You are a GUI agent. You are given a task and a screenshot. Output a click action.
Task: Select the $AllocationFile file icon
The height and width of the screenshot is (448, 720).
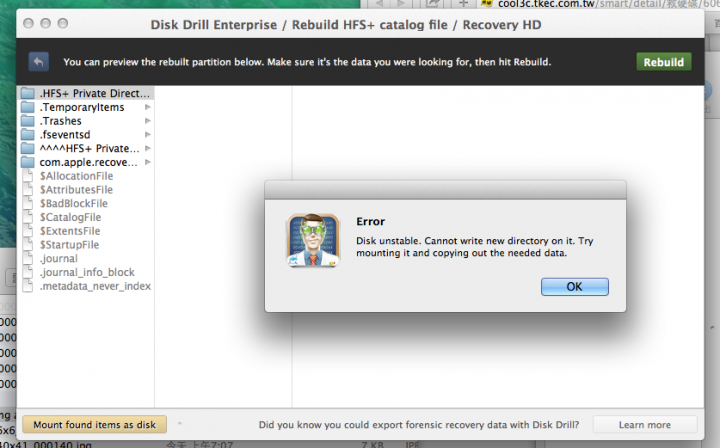(x=28, y=176)
